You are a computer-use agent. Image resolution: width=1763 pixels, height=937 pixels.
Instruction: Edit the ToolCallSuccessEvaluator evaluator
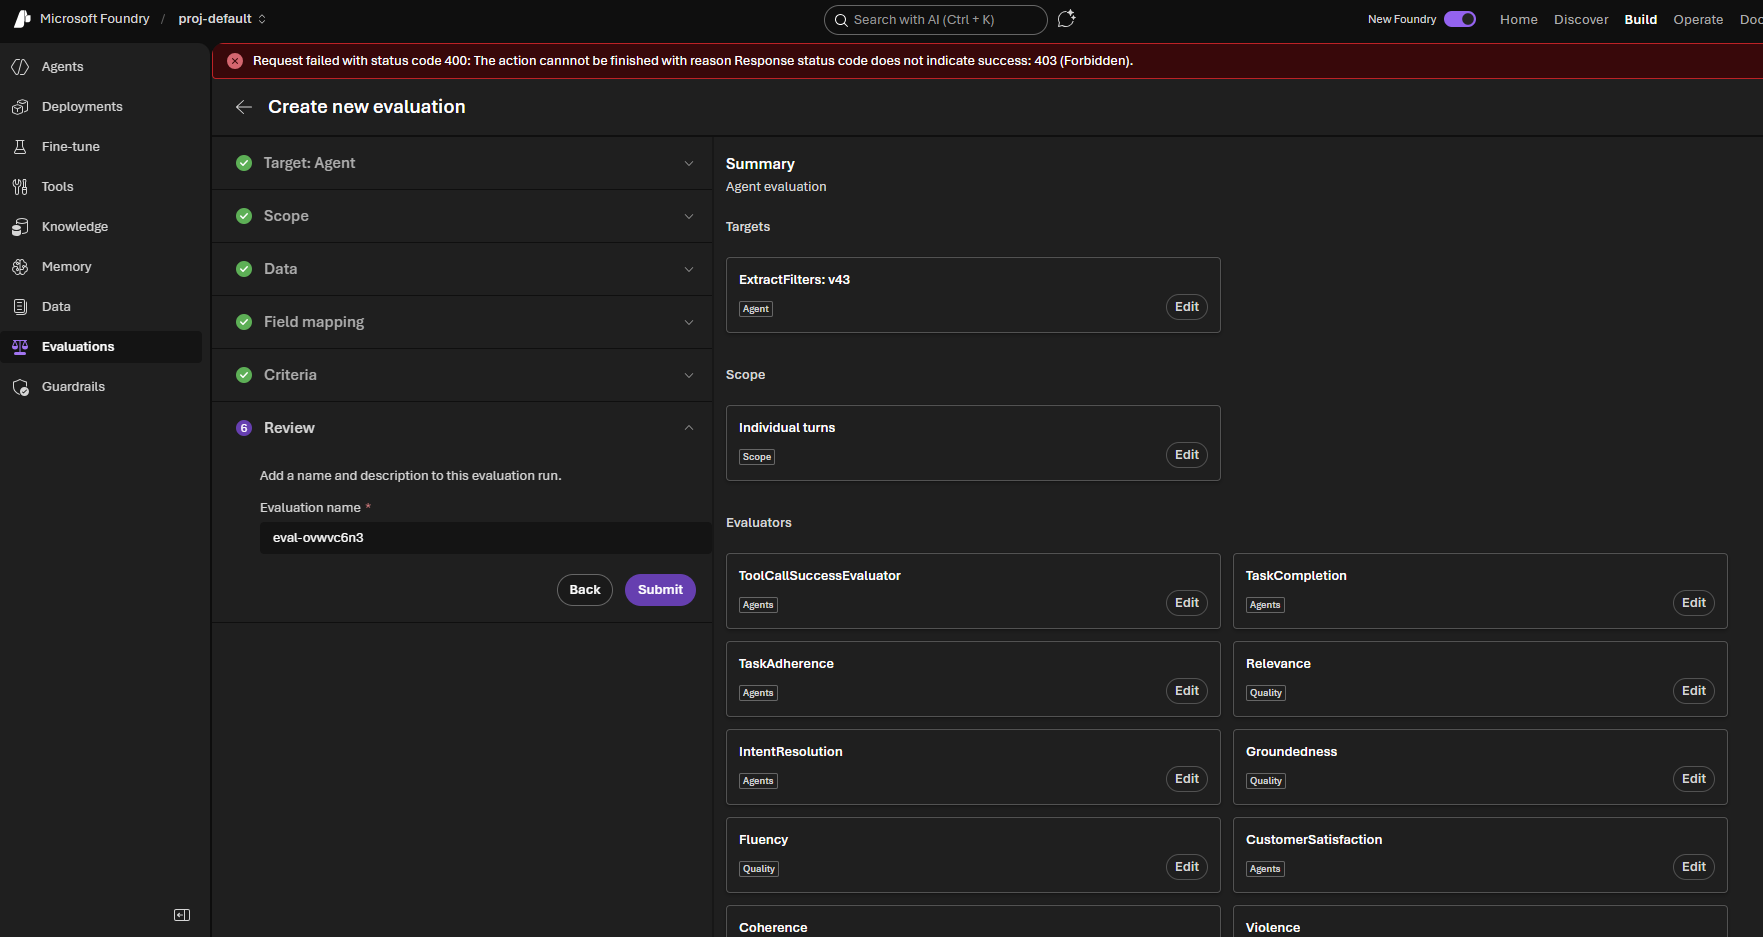point(1187,603)
